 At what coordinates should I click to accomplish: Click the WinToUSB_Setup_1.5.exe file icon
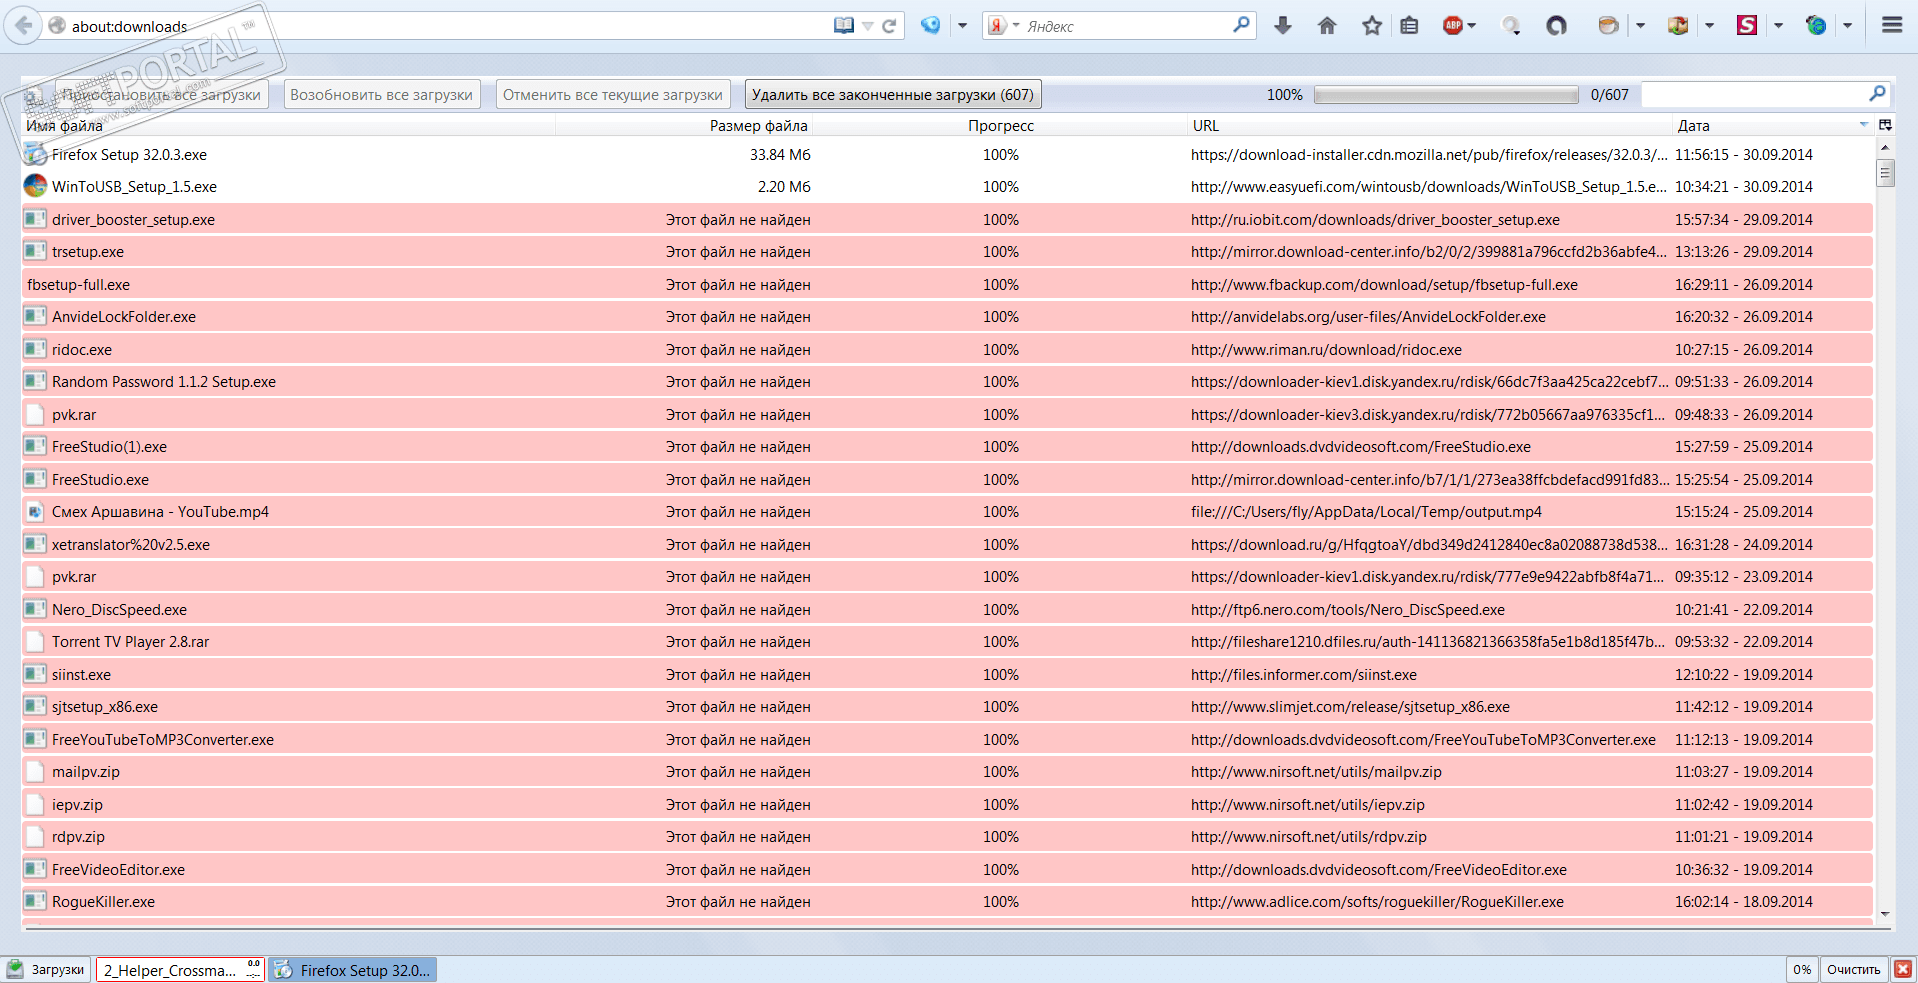tap(35, 186)
